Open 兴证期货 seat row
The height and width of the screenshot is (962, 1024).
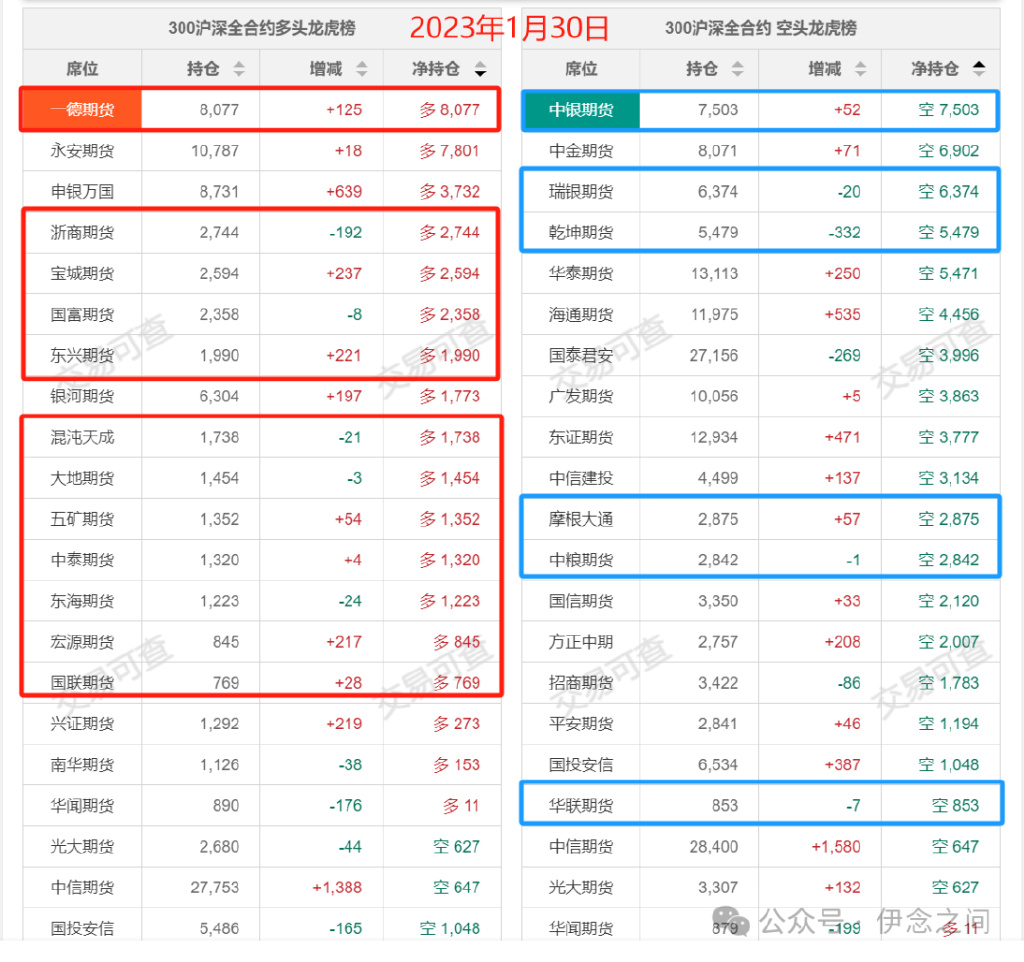[x=261, y=724]
